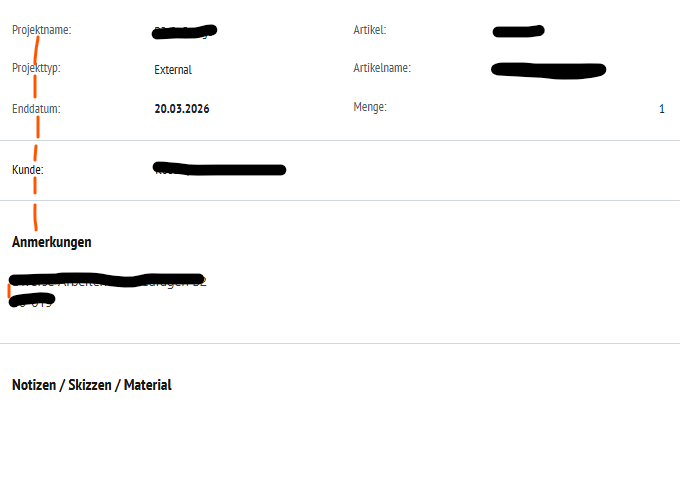Click the Anmerkungen heading
690x485 pixels.
[x=51, y=242]
